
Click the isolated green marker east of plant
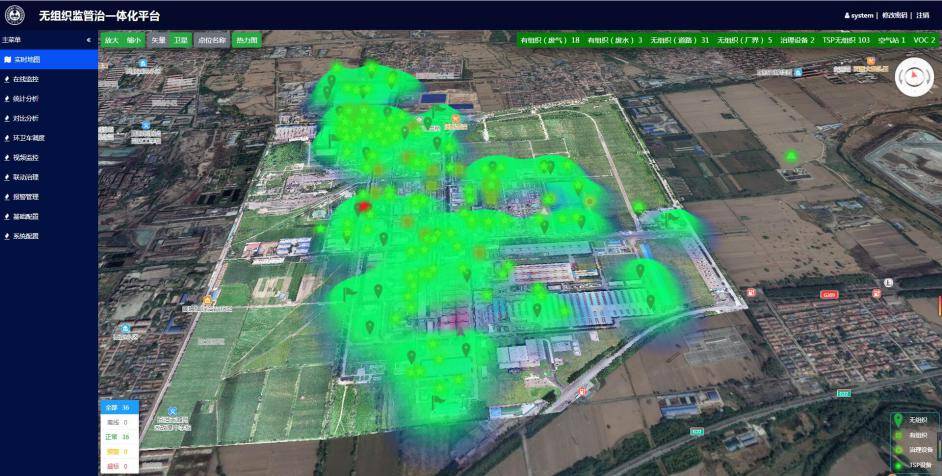tap(791, 156)
